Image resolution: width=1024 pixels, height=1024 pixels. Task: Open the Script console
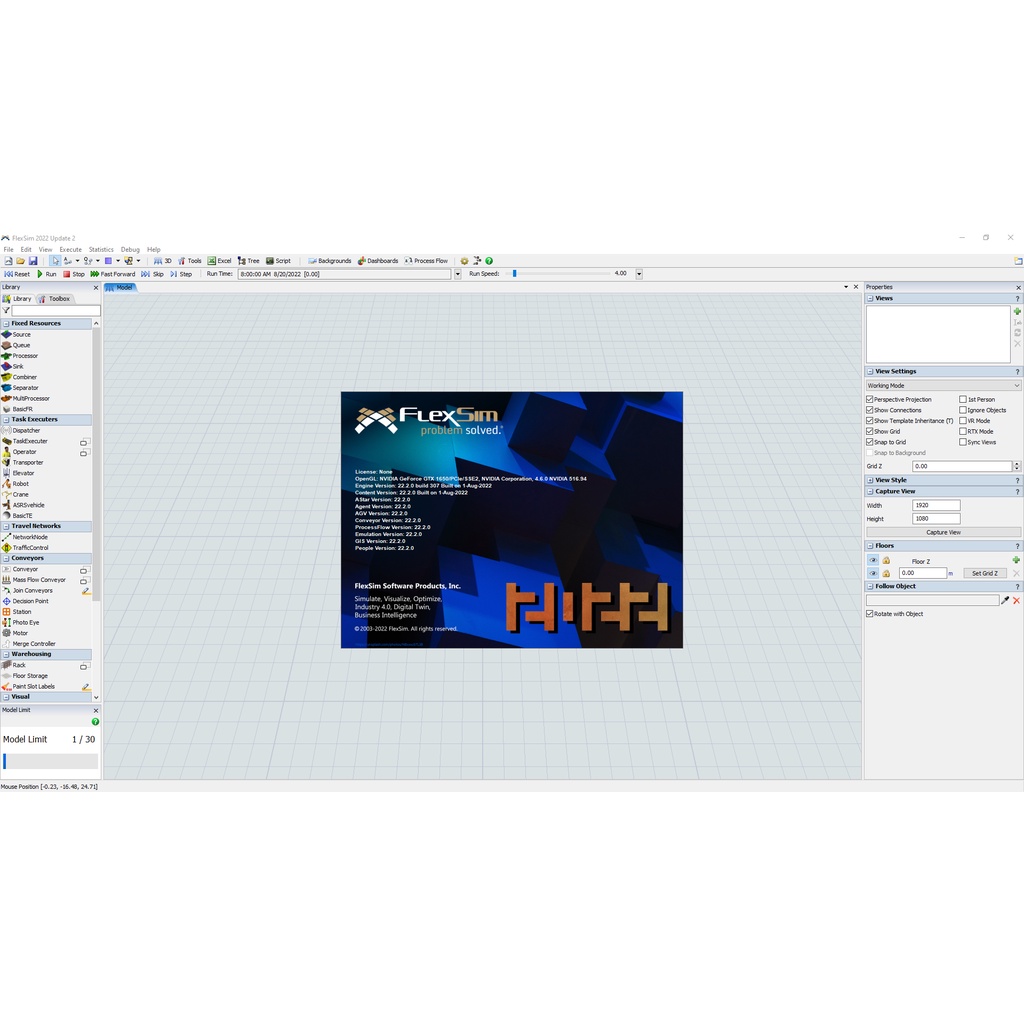point(278,261)
